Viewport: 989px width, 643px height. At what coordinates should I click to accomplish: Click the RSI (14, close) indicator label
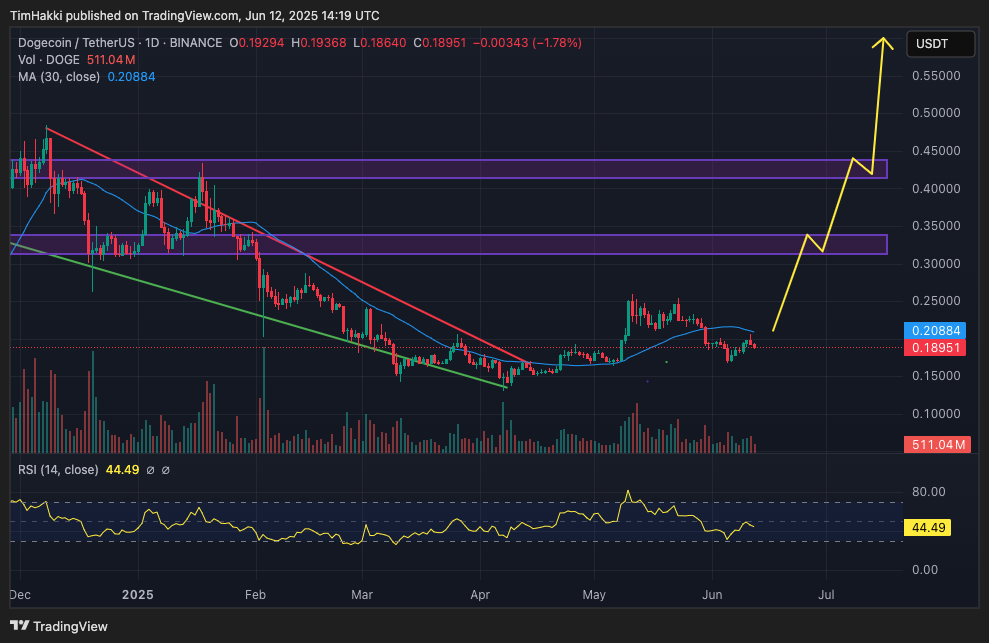pos(58,470)
